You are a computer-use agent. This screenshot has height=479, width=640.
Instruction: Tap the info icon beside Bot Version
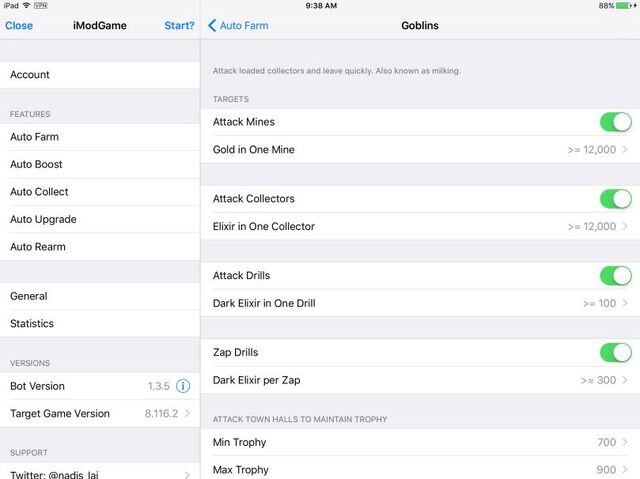point(183,386)
